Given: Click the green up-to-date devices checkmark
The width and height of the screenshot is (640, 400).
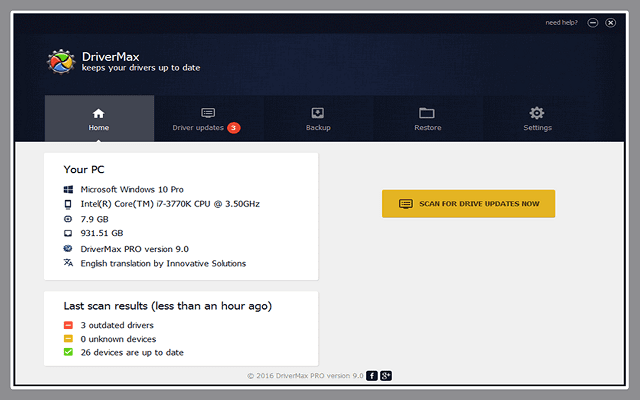Looking at the screenshot, I should [68, 352].
